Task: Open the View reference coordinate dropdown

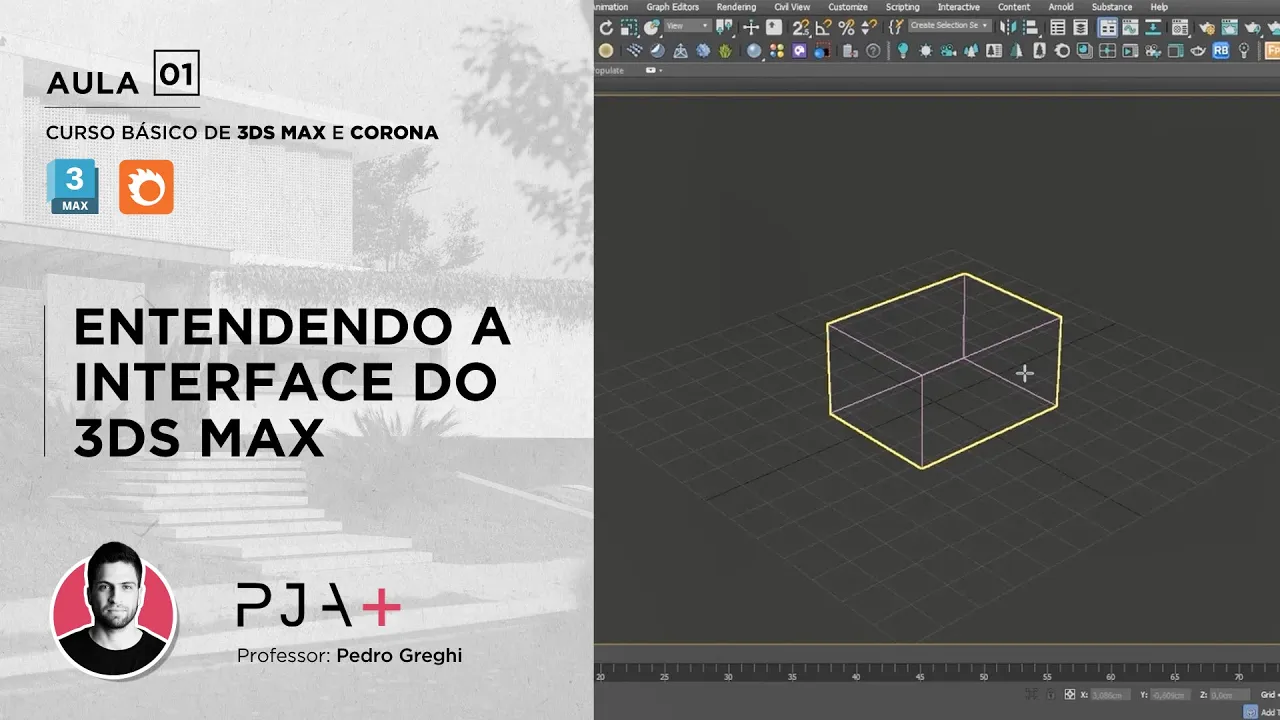Action: pos(688,26)
